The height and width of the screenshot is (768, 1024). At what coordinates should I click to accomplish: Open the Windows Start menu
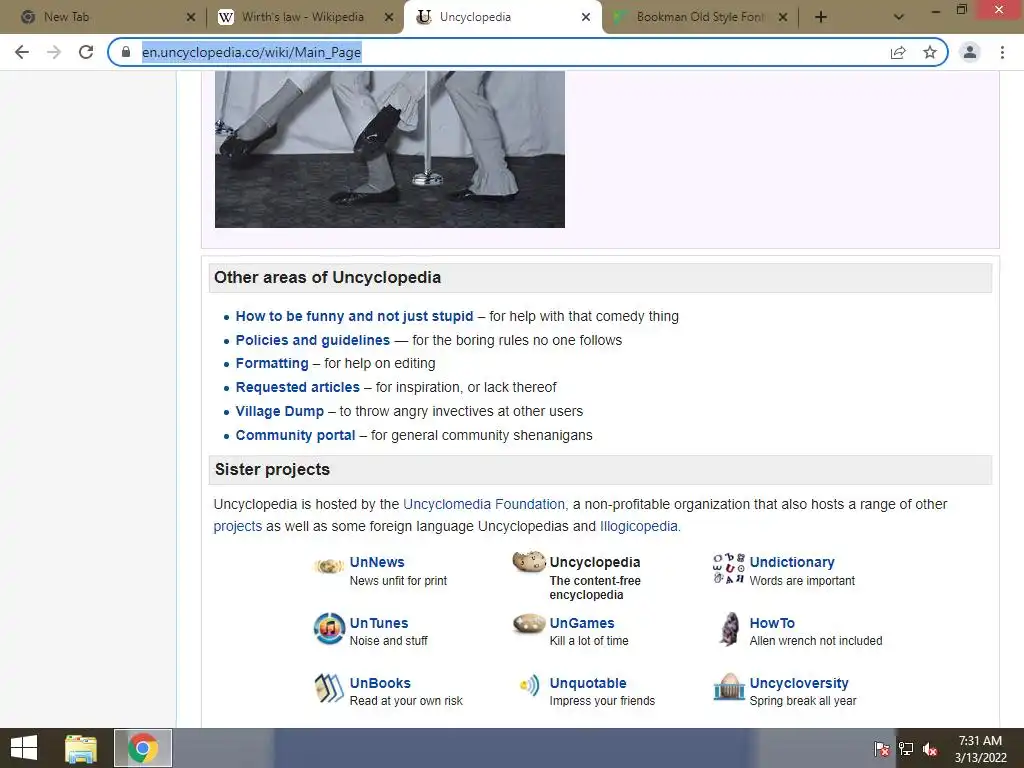[x=24, y=748]
